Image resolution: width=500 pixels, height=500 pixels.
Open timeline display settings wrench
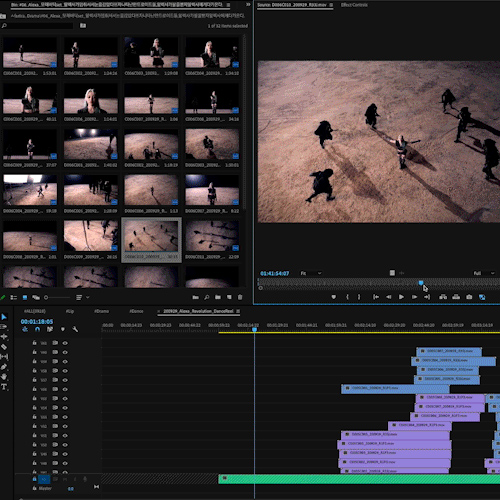pos(75,329)
